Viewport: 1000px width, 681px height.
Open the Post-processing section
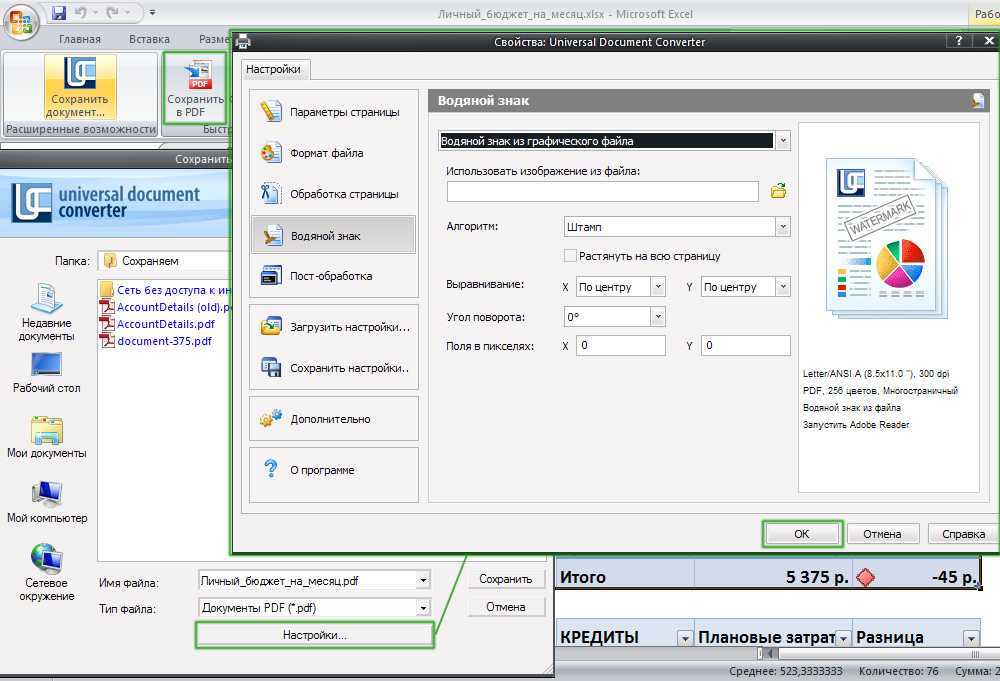point(334,276)
